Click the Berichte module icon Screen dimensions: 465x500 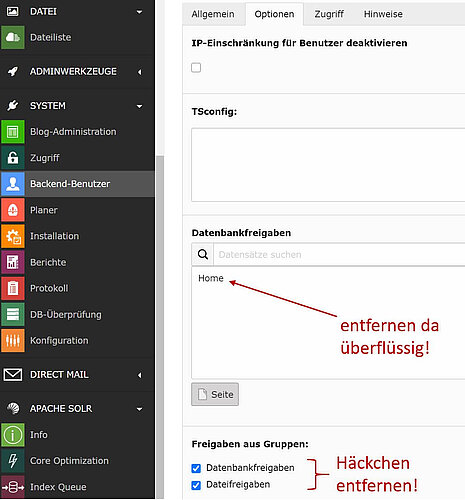click(x=13, y=262)
